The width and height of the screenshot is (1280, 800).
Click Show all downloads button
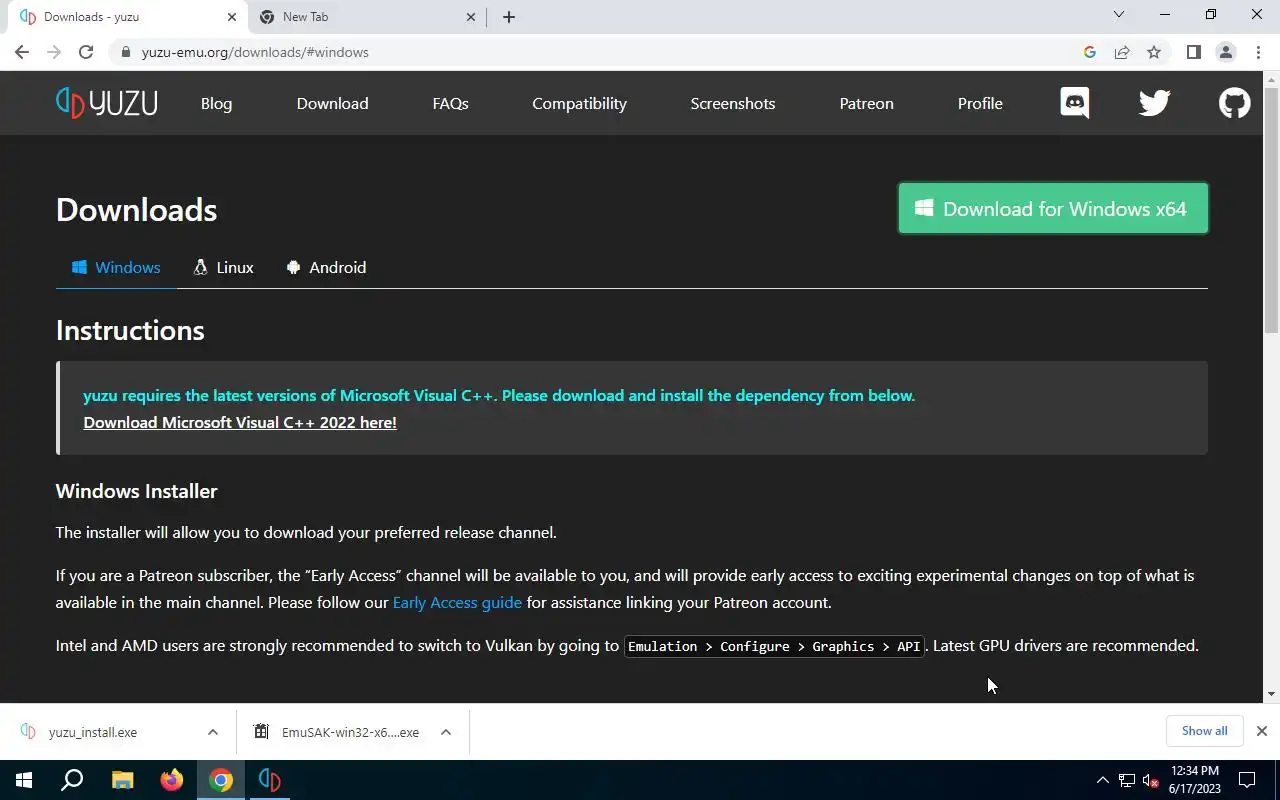[x=1204, y=731]
